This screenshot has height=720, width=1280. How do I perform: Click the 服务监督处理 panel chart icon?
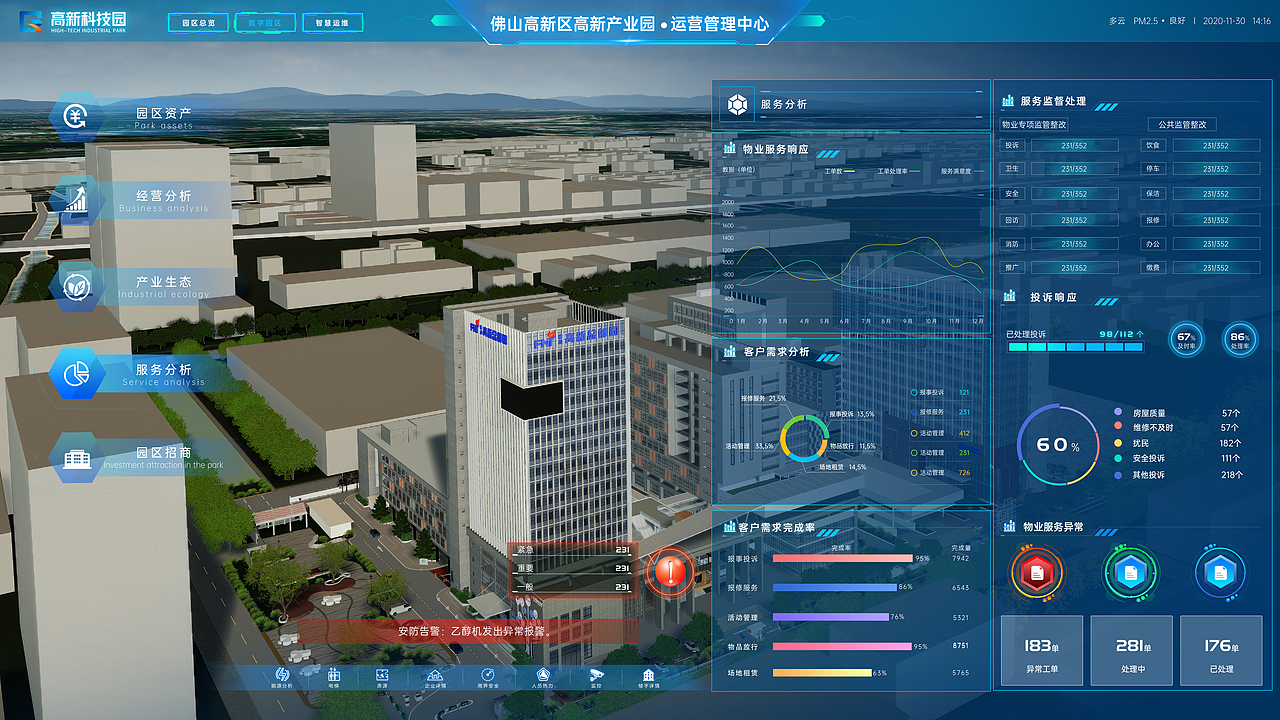pos(1007,101)
